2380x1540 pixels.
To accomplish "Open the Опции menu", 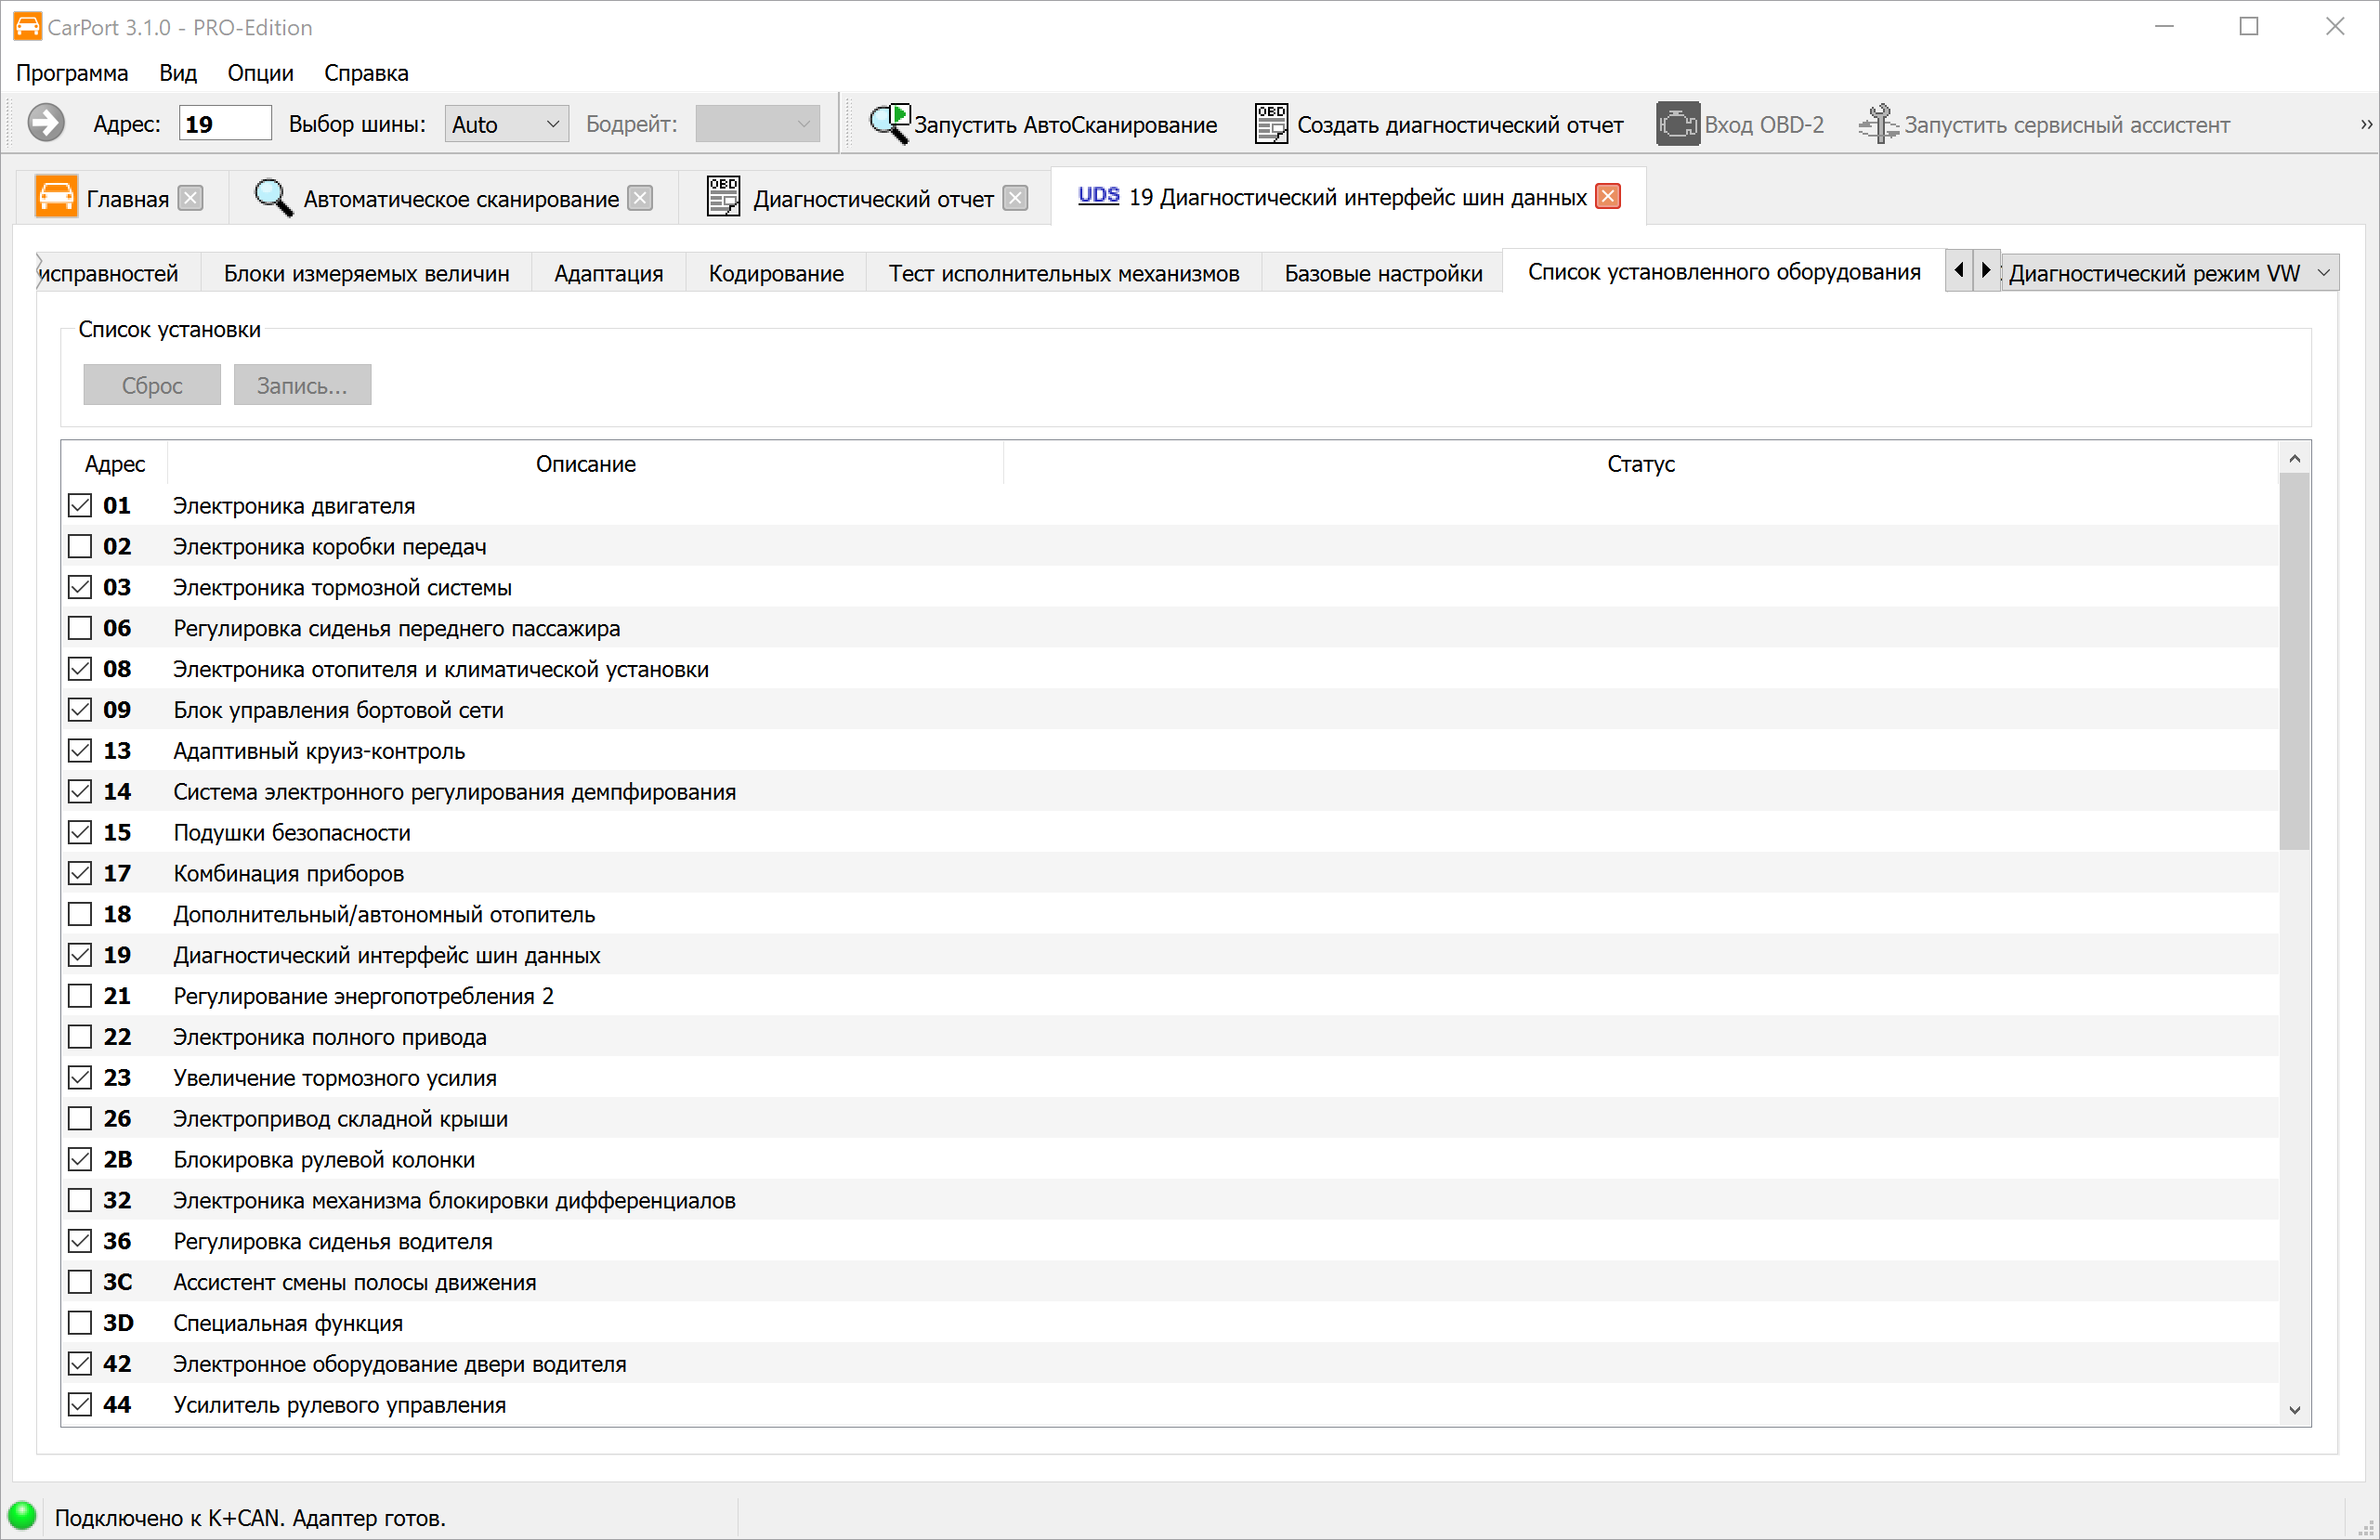I will point(260,73).
